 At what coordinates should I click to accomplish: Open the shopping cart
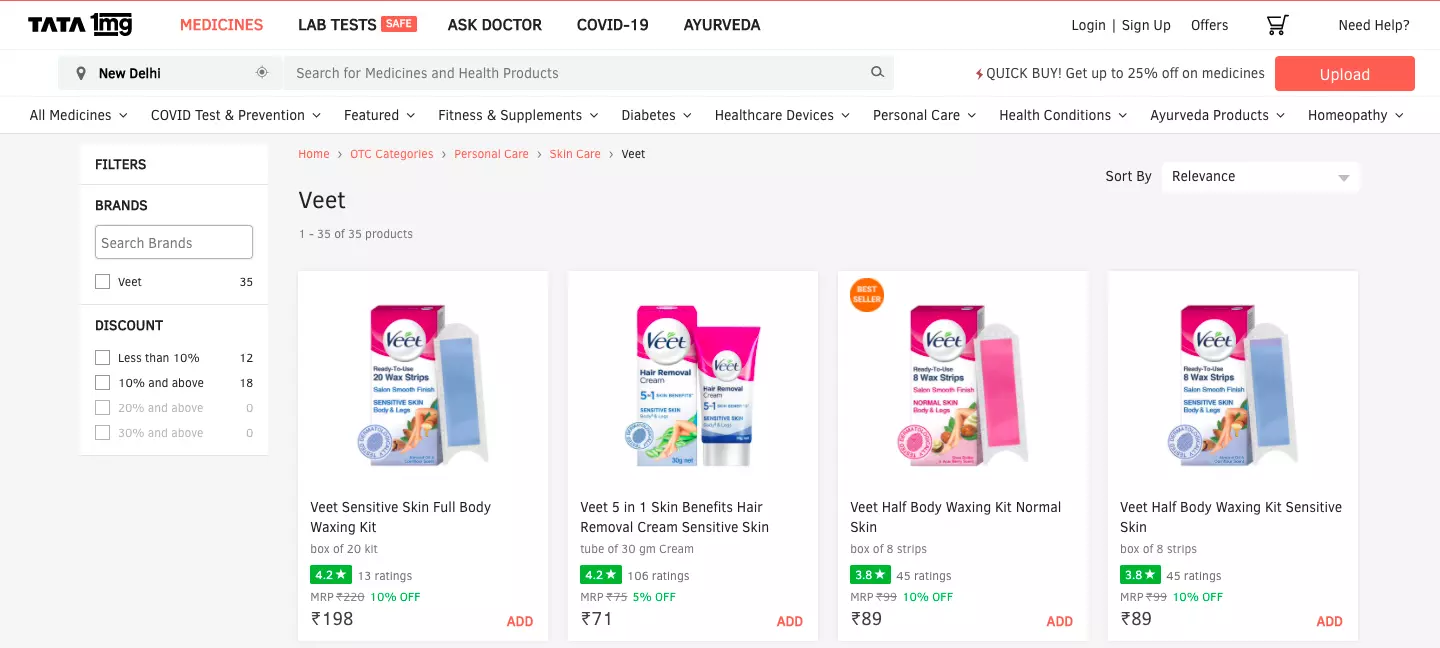pos(1277,25)
